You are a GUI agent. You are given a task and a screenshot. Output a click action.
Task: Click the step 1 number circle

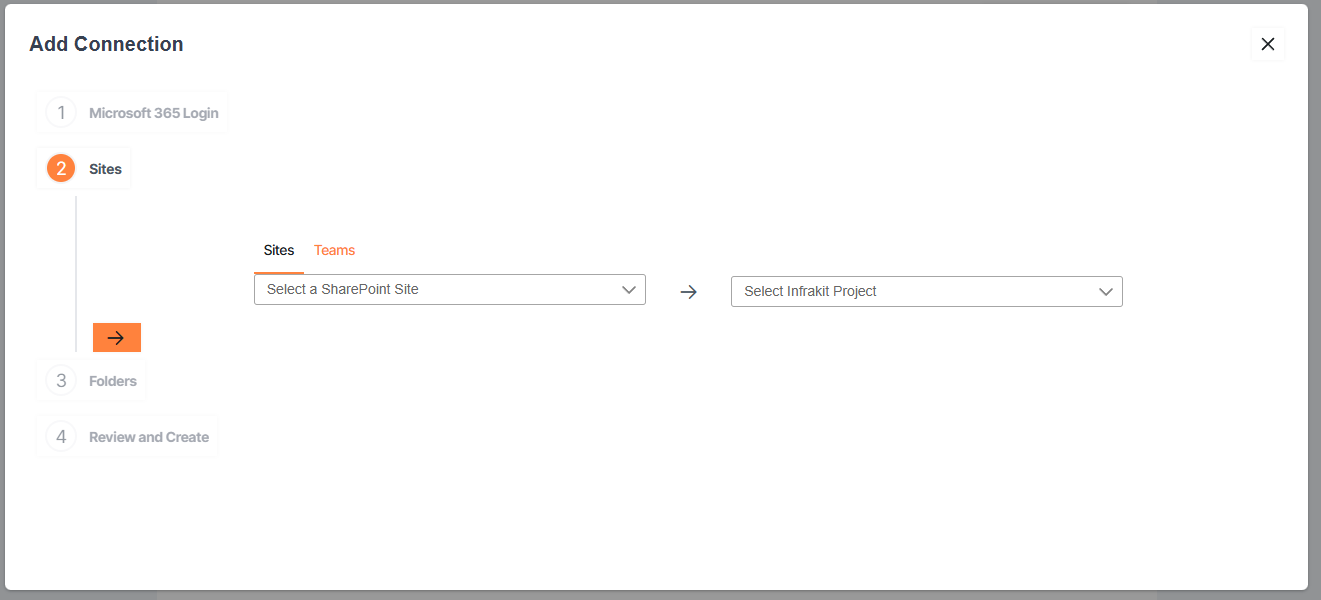click(61, 113)
